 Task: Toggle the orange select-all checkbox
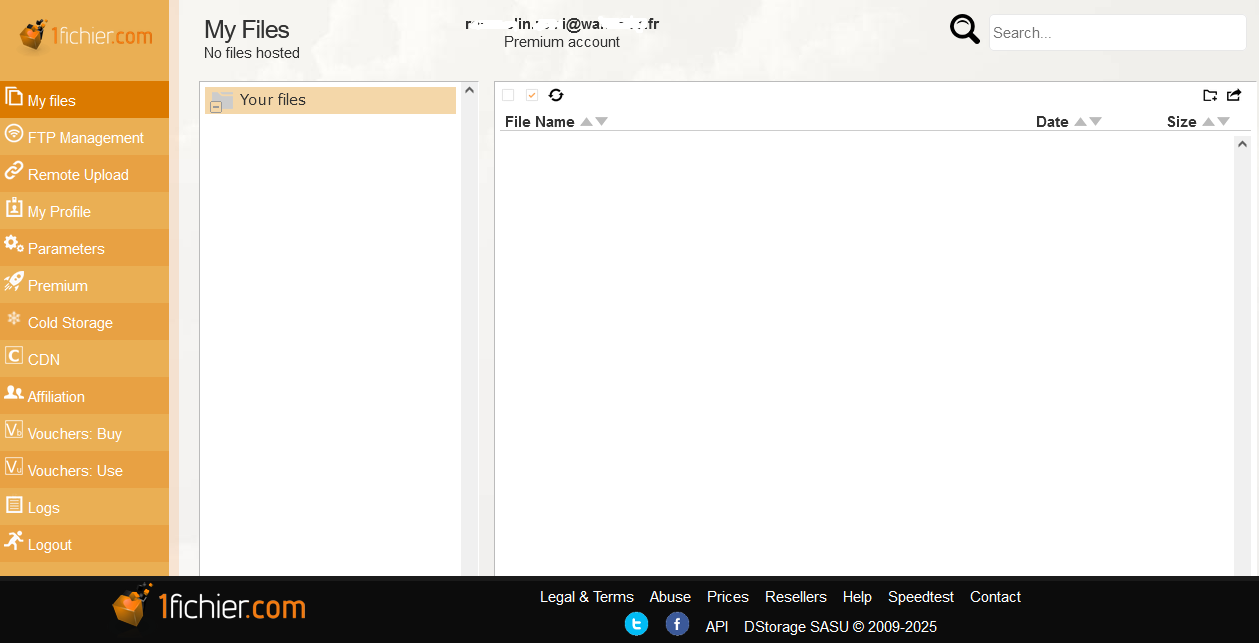pos(532,95)
